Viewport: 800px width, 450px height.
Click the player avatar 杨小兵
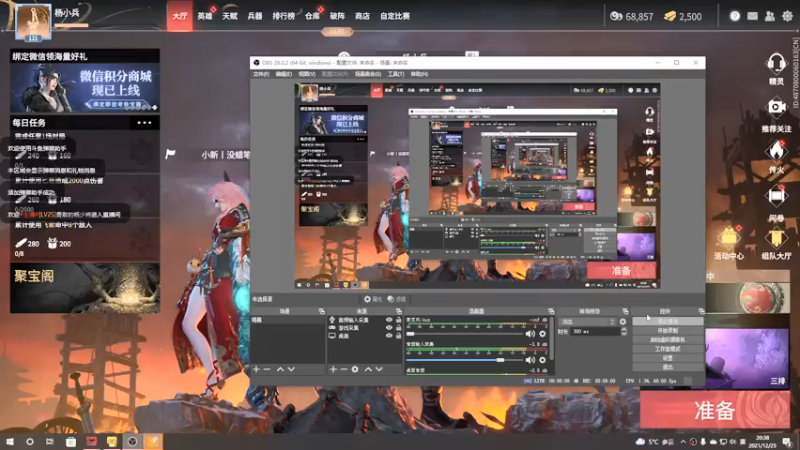point(33,21)
